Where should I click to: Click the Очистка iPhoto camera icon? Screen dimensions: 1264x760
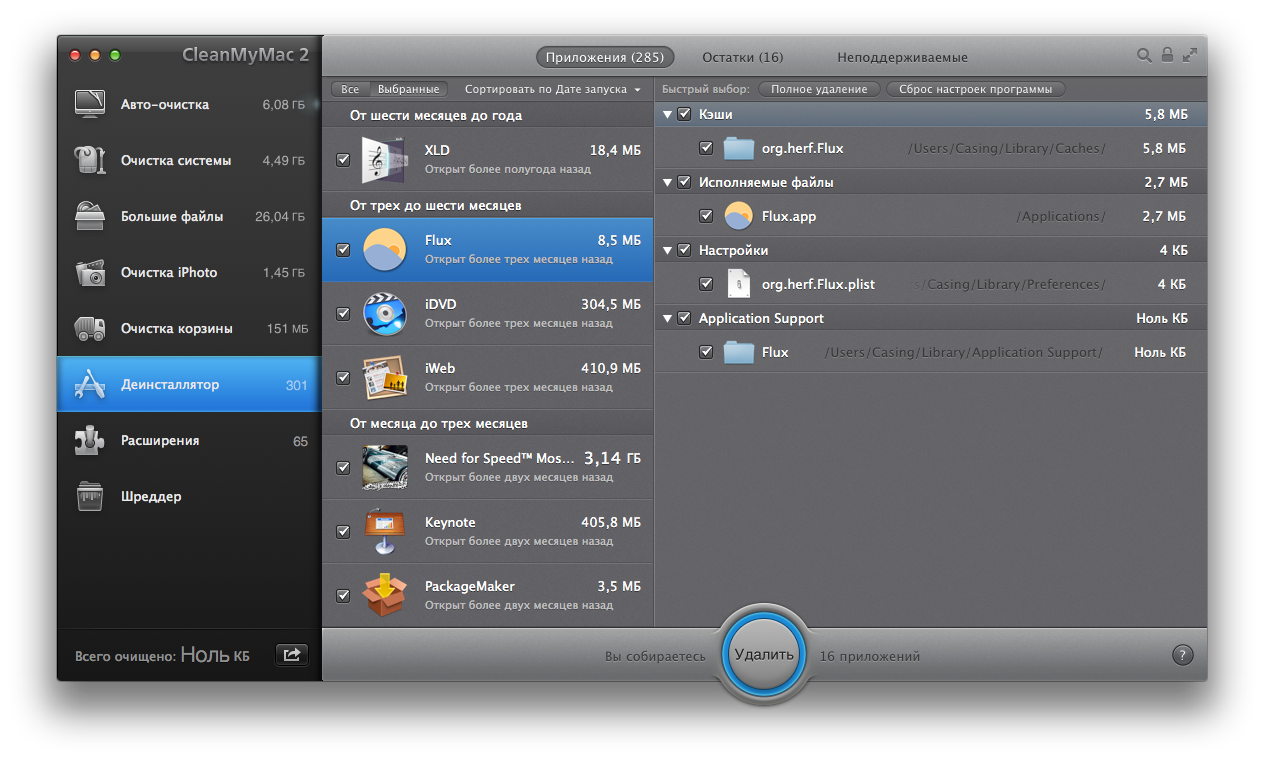point(90,272)
